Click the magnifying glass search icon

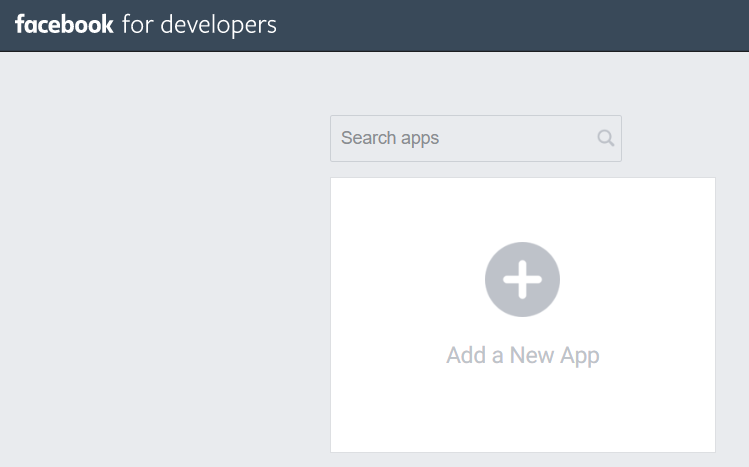(606, 138)
